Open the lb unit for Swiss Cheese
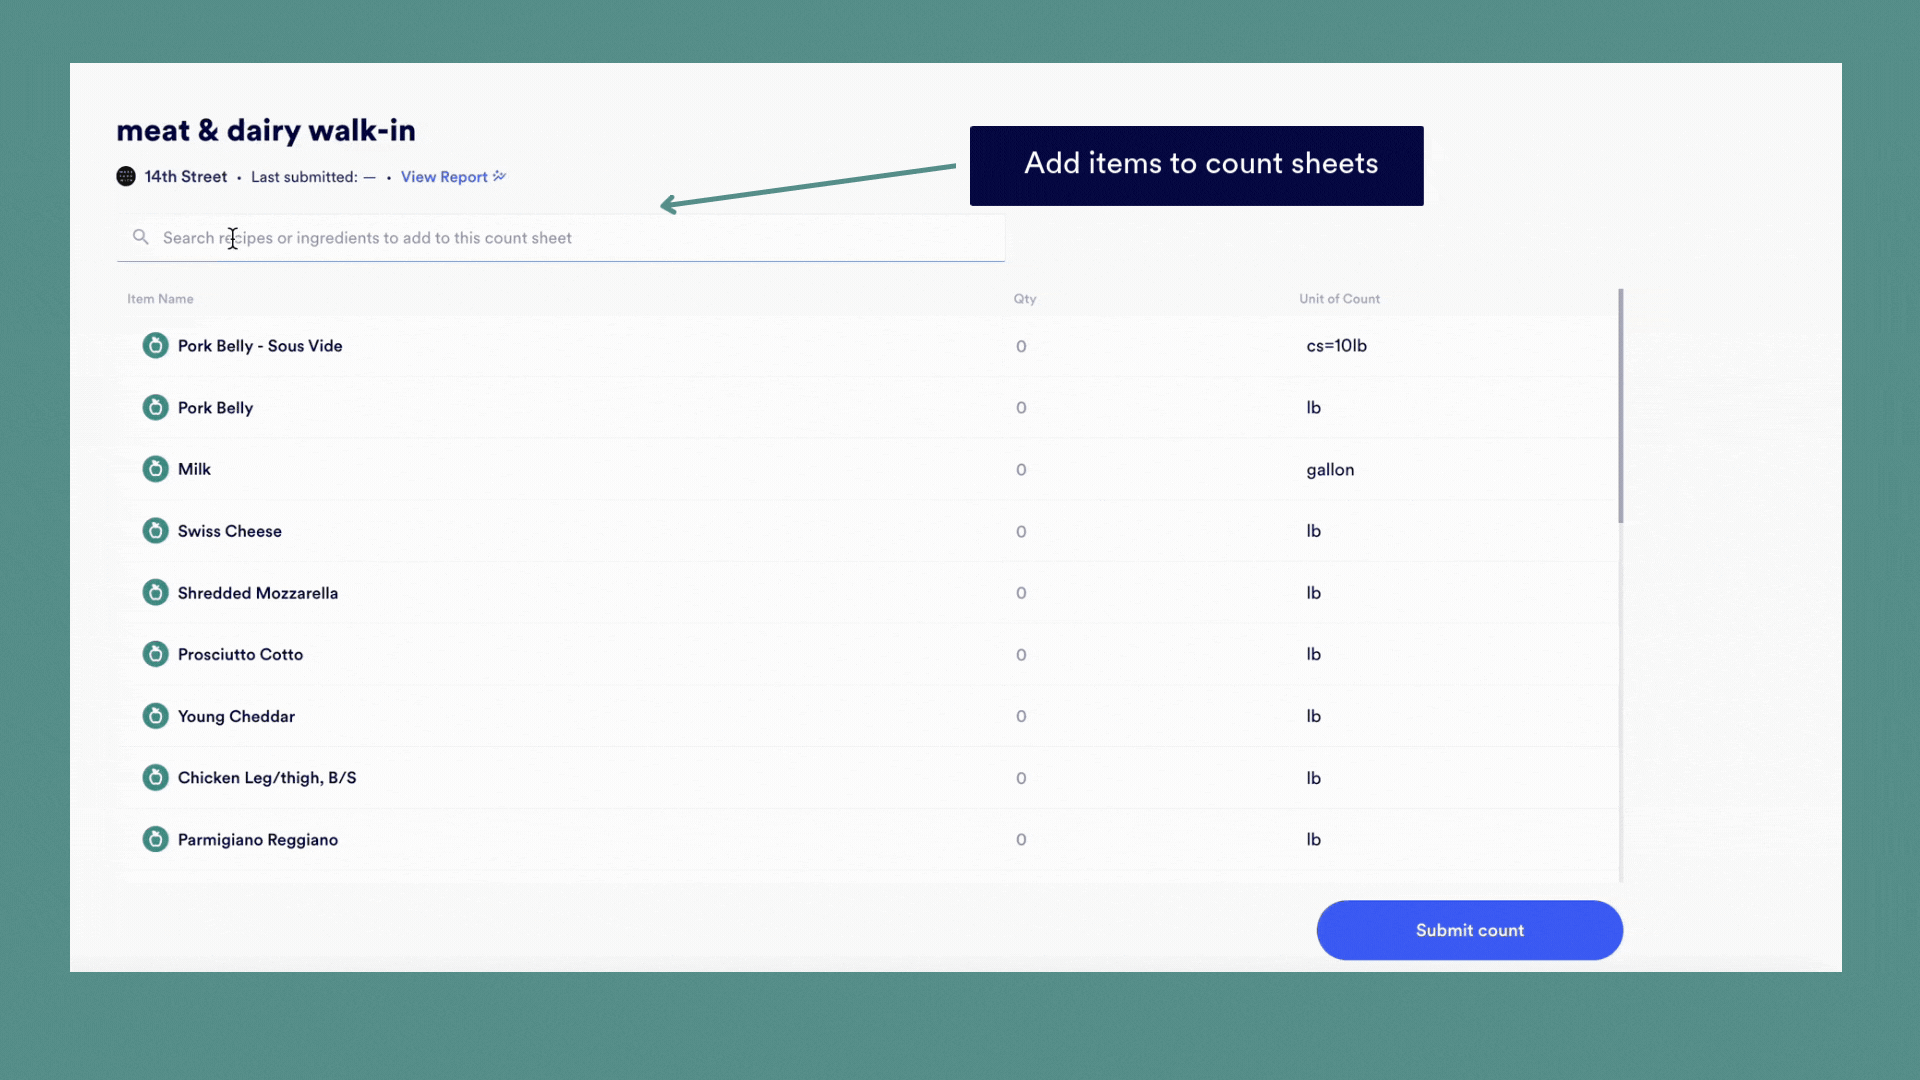This screenshot has height=1080, width=1920. (1313, 531)
